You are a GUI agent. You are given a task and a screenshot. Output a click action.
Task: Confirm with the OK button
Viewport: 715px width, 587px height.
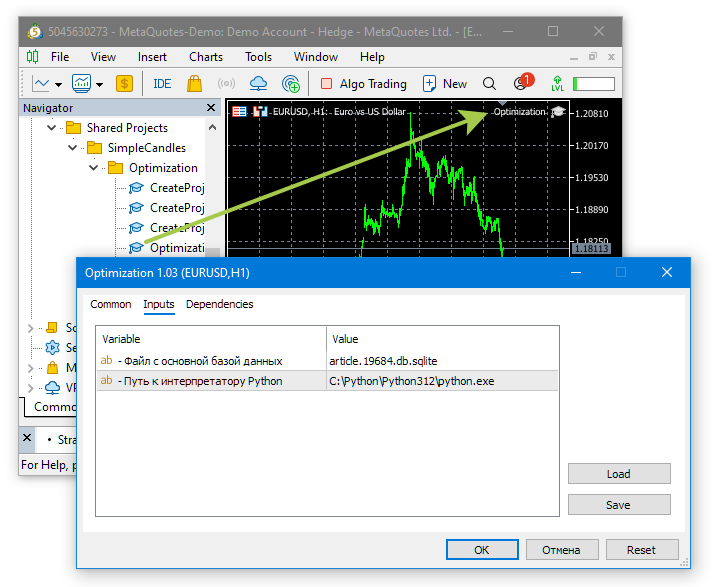point(482,550)
